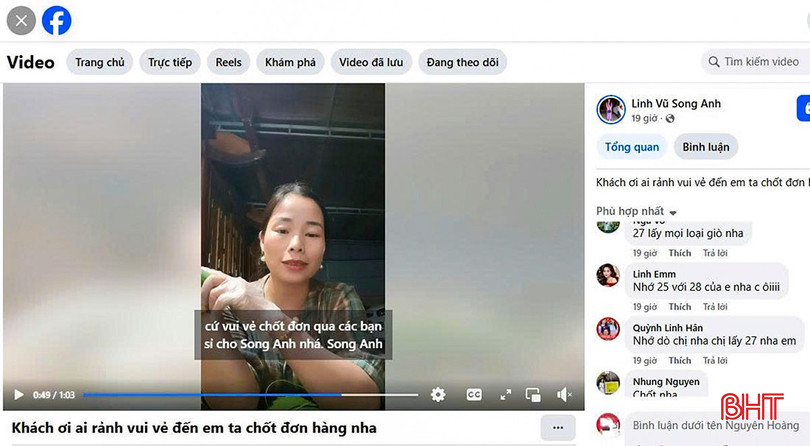This screenshot has height=446, width=810.
Task: Switch to the 'Bình luận' tab
Action: click(x=706, y=147)
